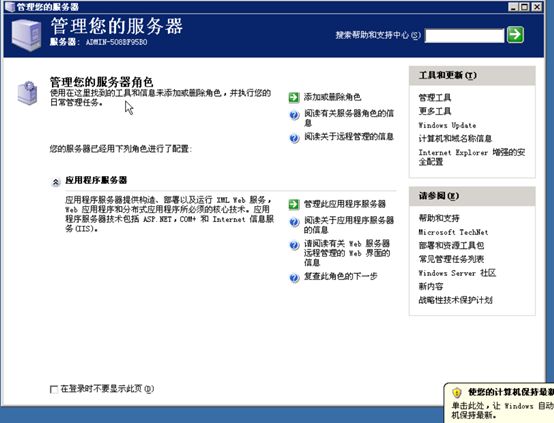Open 阅读关于应用程序服务器的信息 link
The image size is (554, 423).
point(349,225)
